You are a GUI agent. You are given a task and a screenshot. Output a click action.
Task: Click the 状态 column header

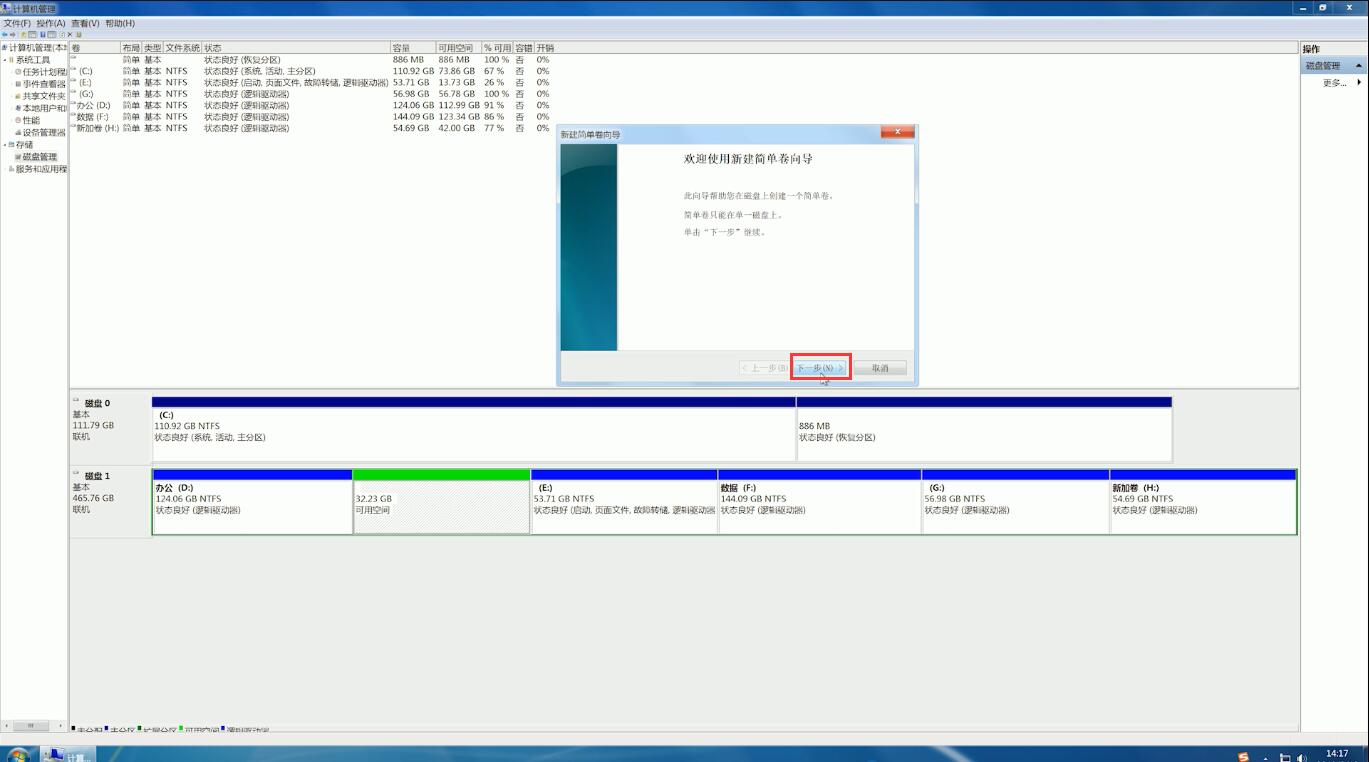tap(296, 48)
